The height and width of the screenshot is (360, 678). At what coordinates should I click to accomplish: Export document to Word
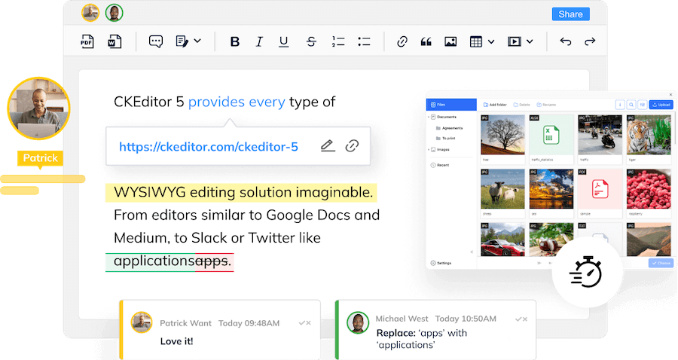pyautogui.click(x=115, y=41)
